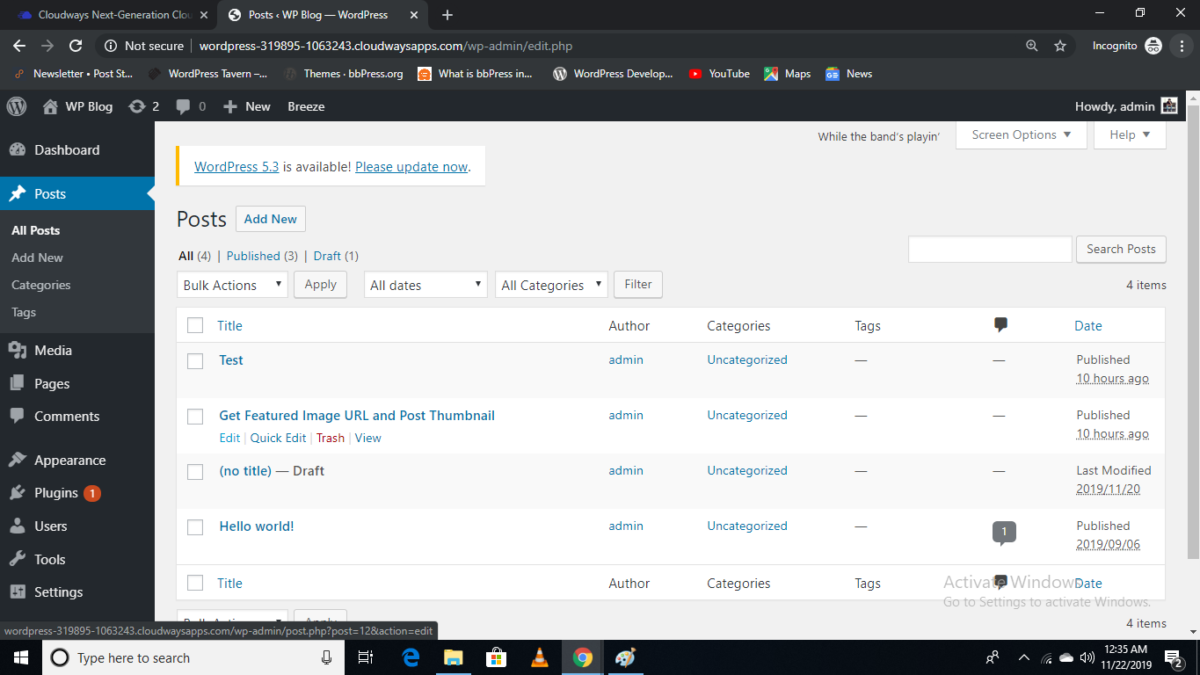The image size is (1200, 675).
Task: Click the posts search input field
Action: click(x=990, y=249)
